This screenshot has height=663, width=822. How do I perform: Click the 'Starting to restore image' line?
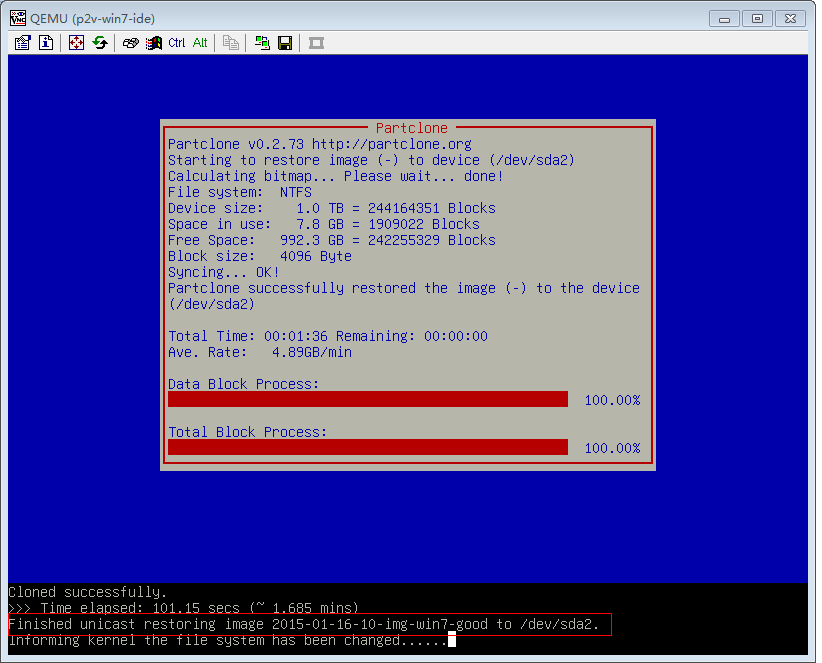(x=372, y=160)
